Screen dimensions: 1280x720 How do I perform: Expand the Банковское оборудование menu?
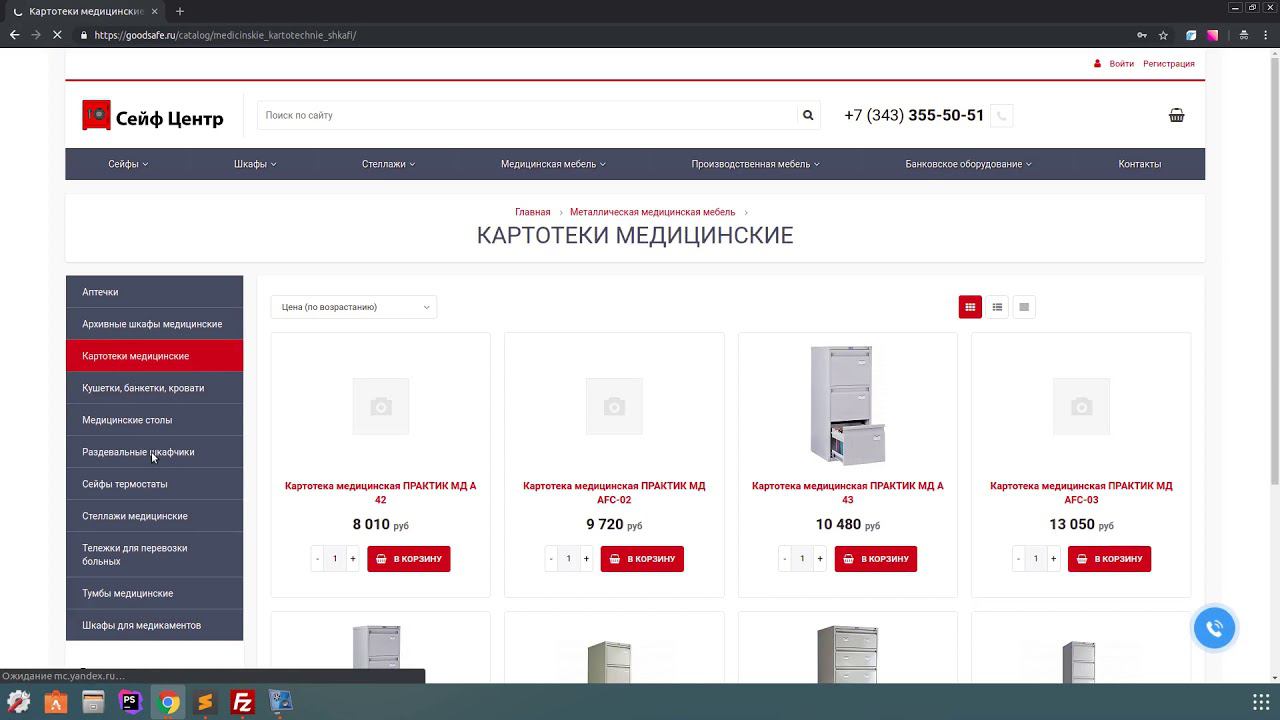point(968,164)
